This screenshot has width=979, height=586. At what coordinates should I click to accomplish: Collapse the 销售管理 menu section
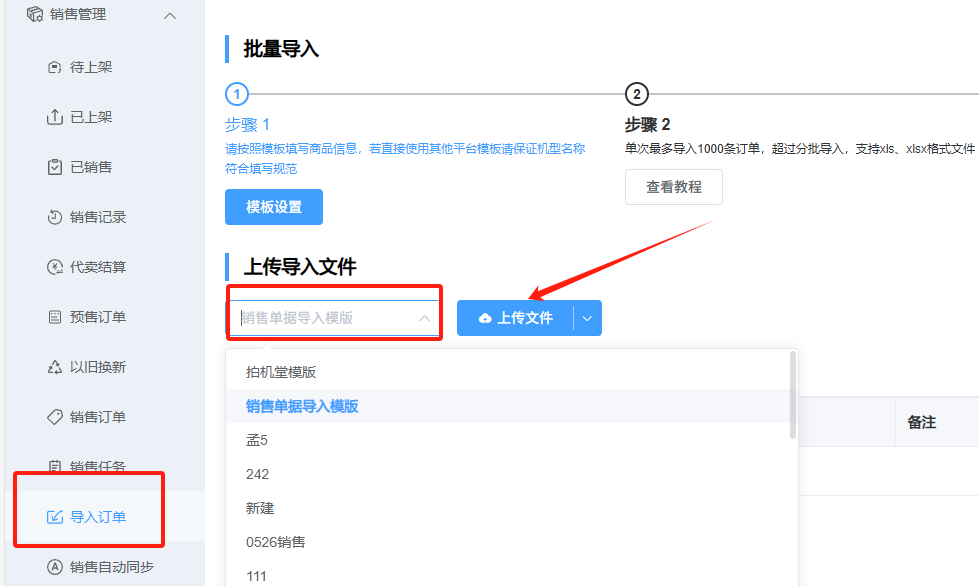tap(169, 15)
